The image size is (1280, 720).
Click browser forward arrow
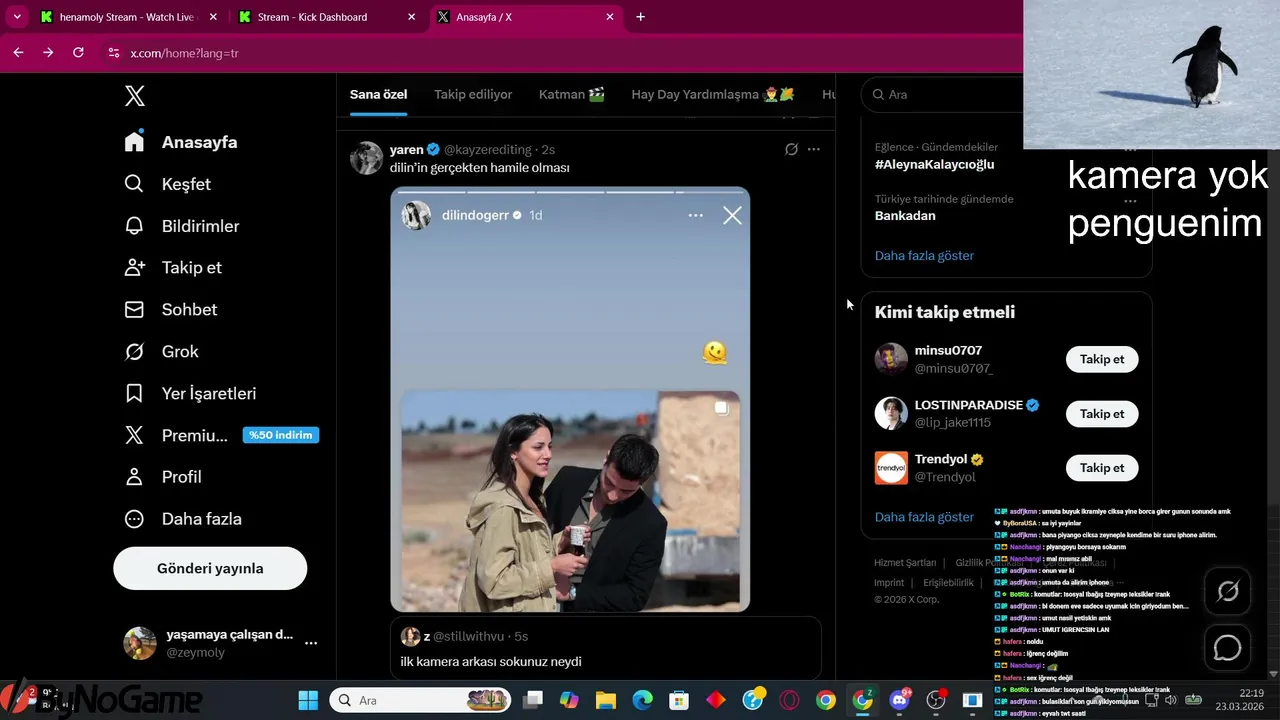coord(48,52)
